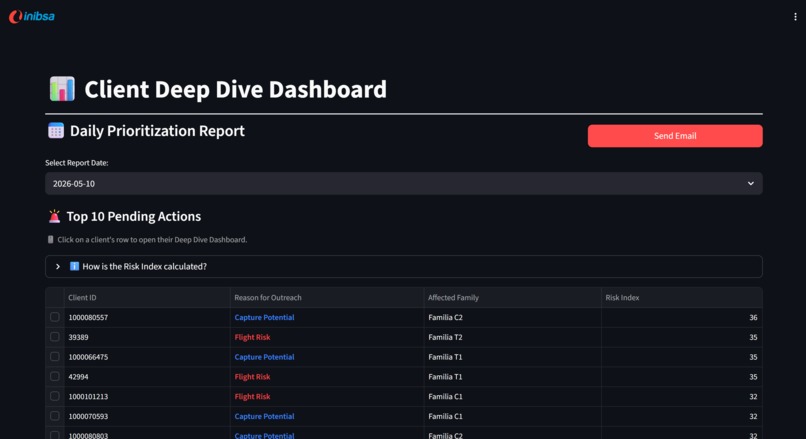Click Flight Risk for client 42994
Image resolution: width=806 pixels, height=439 pixels.
point(252,377)
